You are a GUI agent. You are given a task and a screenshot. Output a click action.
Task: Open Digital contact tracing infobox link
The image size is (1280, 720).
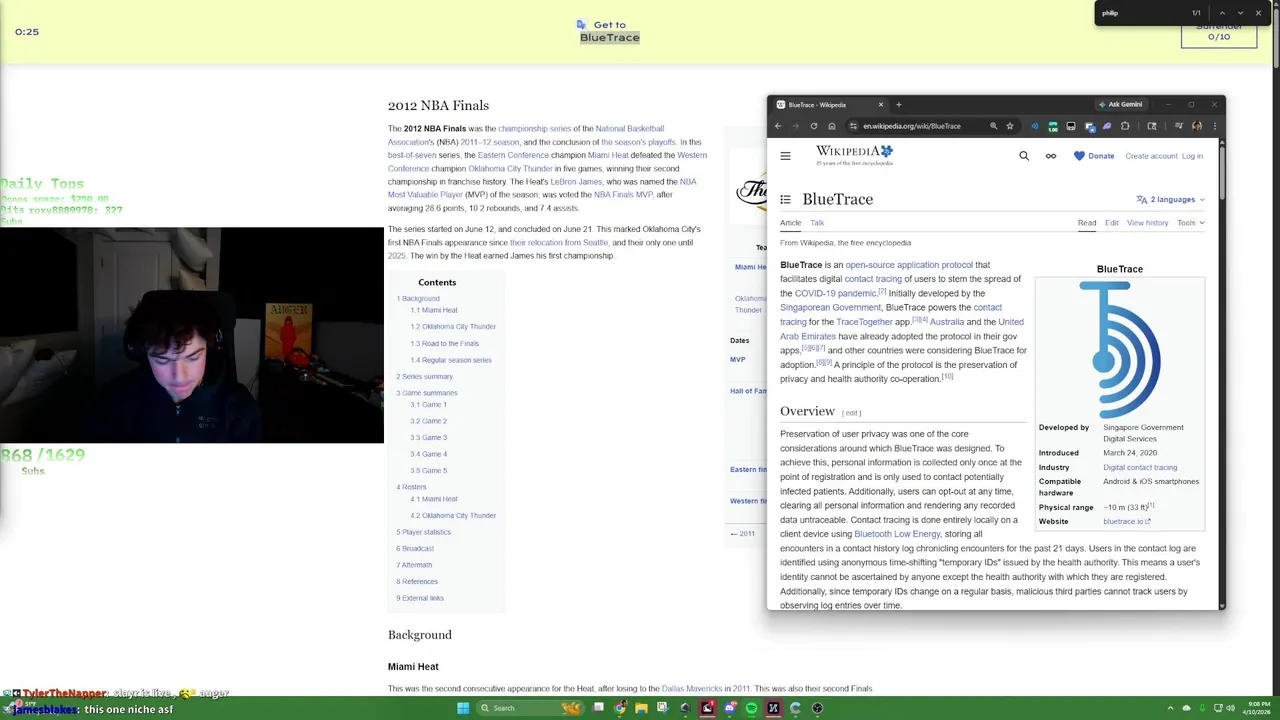click(x=1140, y=467)
